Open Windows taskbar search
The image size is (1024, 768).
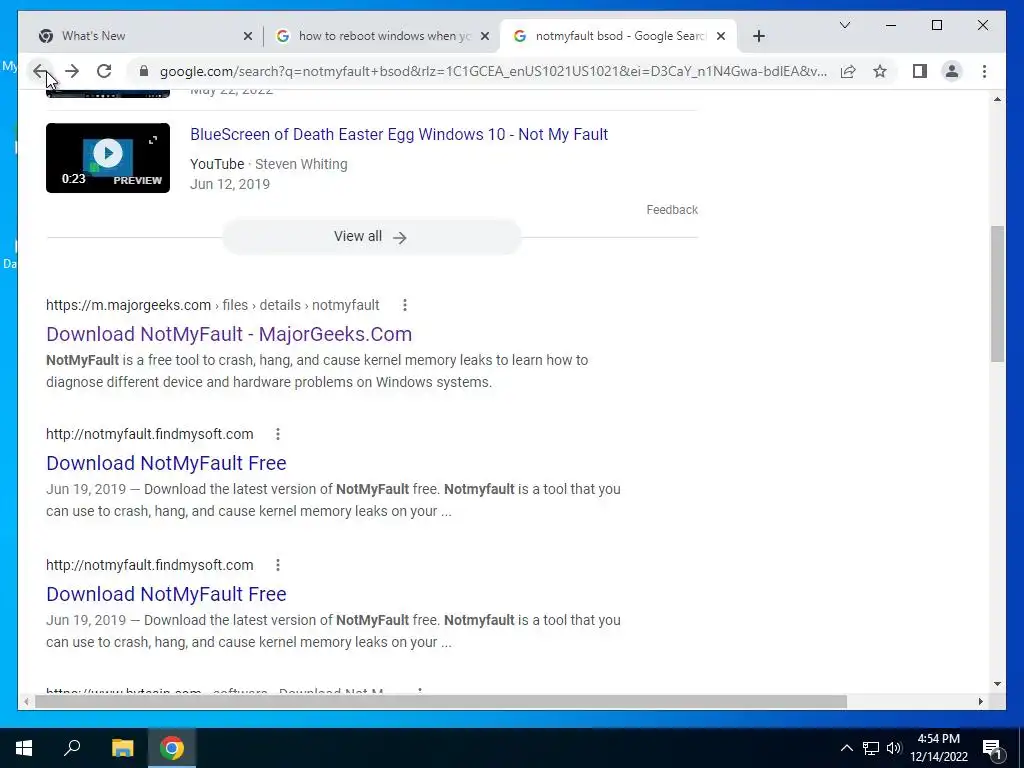pos(72,748)
